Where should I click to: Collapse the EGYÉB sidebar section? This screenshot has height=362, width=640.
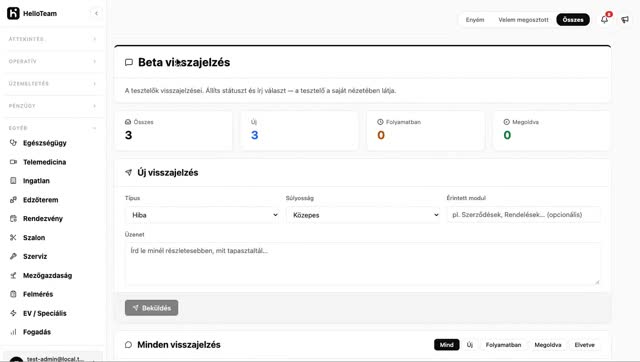[53, 128]
